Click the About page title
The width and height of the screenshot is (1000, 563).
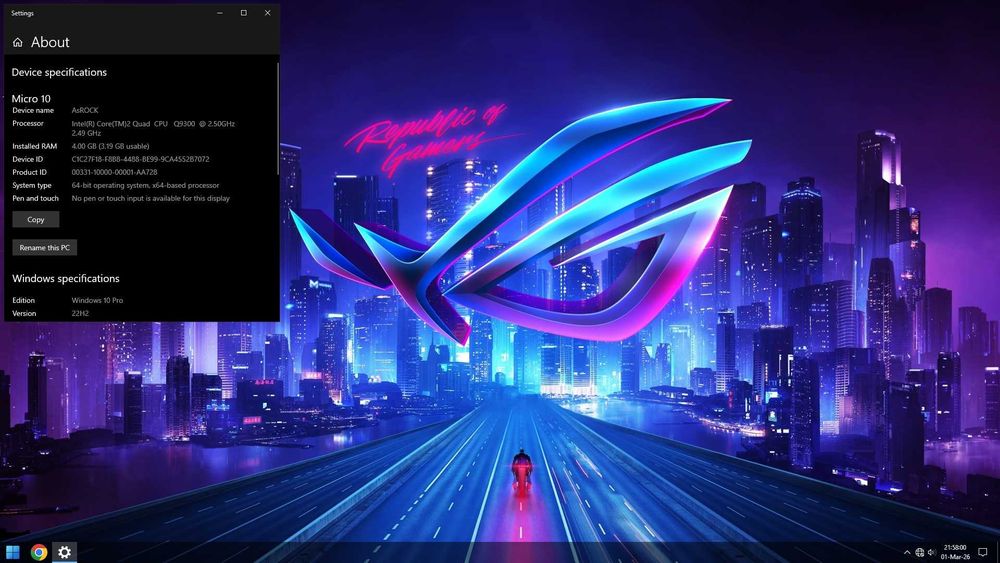tap(50, 42)
